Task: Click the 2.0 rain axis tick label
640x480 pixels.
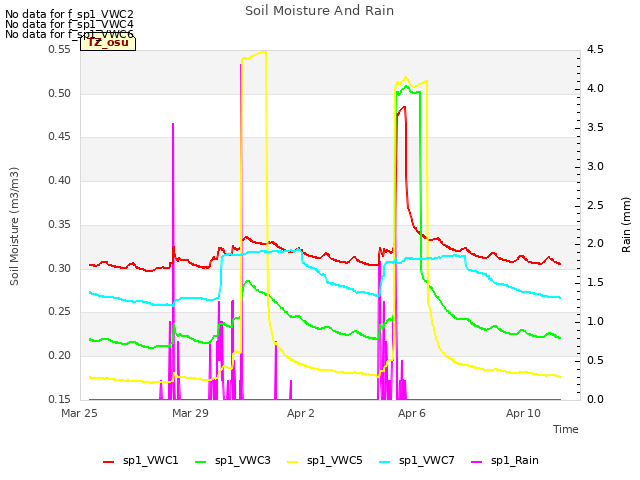Action: [595, 244]
